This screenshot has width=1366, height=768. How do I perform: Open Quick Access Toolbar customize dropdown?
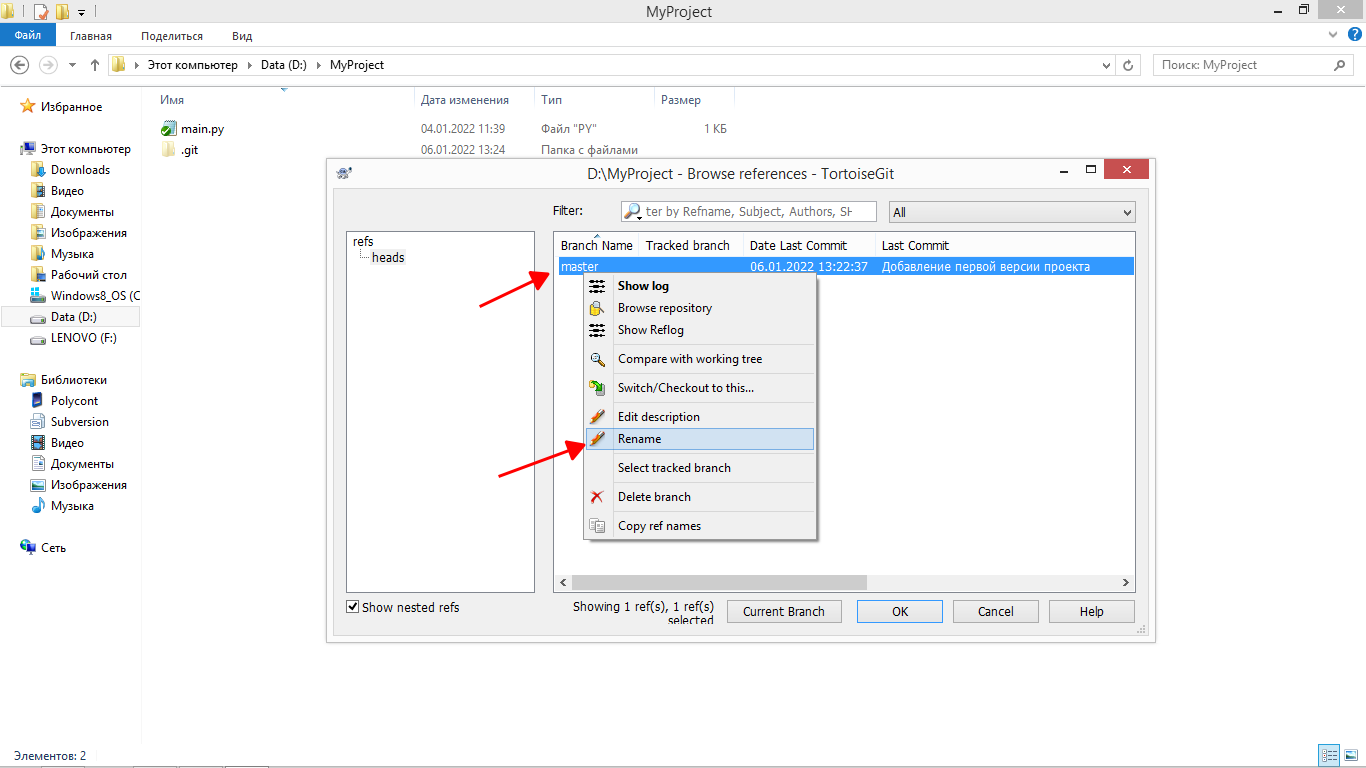click(x=81, y=12)
